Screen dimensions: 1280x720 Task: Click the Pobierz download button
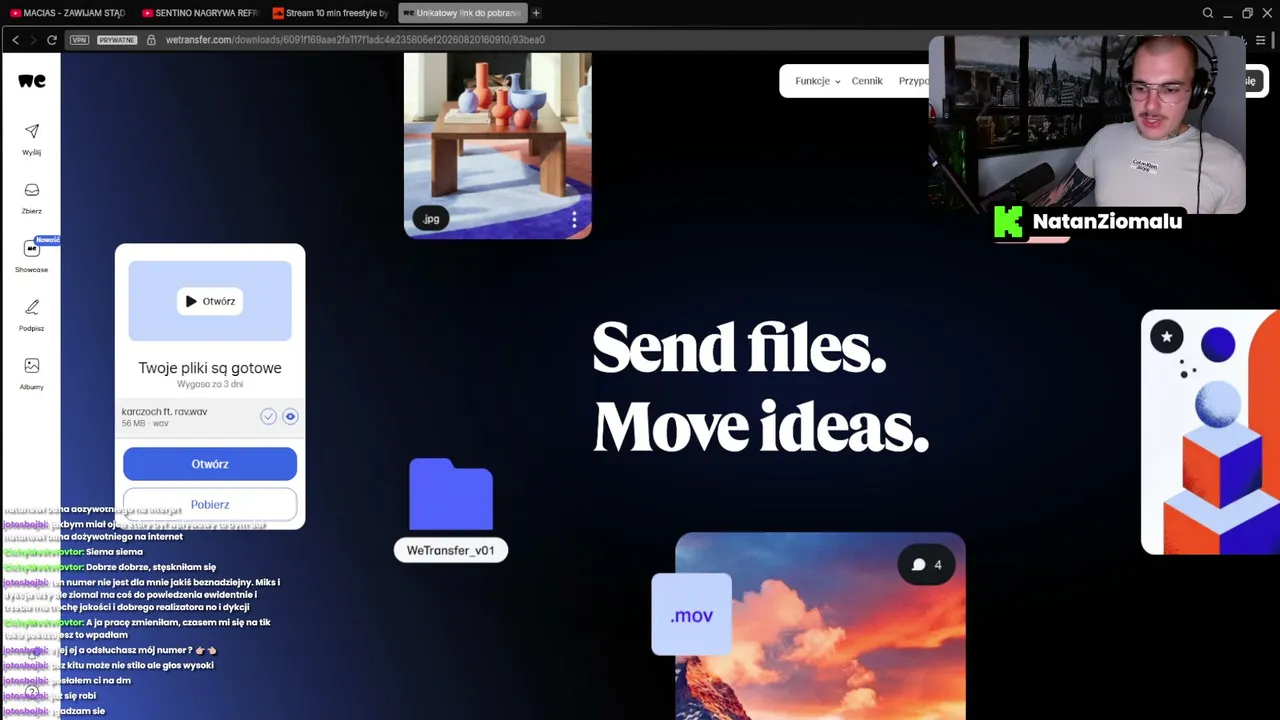click(x=210, y=505)
